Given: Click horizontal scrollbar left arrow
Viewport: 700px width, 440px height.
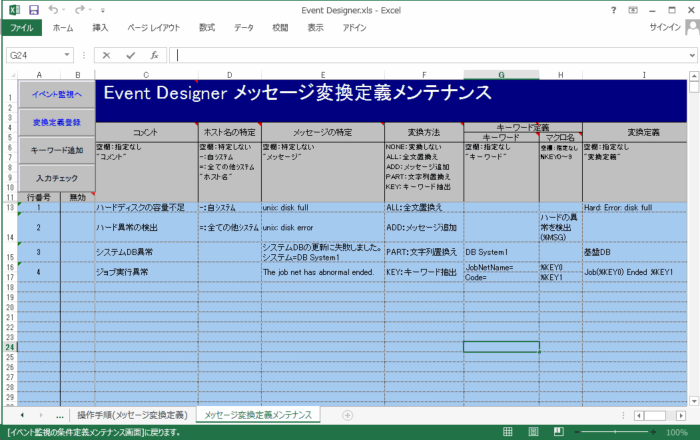Looking at the screenshot, I should pyautogui.click(x=639, y=416).
